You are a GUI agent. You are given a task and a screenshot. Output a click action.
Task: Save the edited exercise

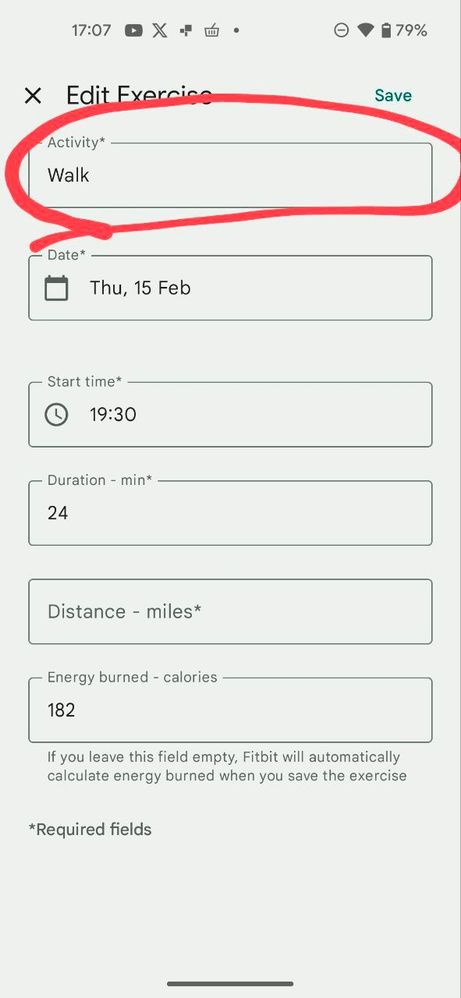point(393,95)
